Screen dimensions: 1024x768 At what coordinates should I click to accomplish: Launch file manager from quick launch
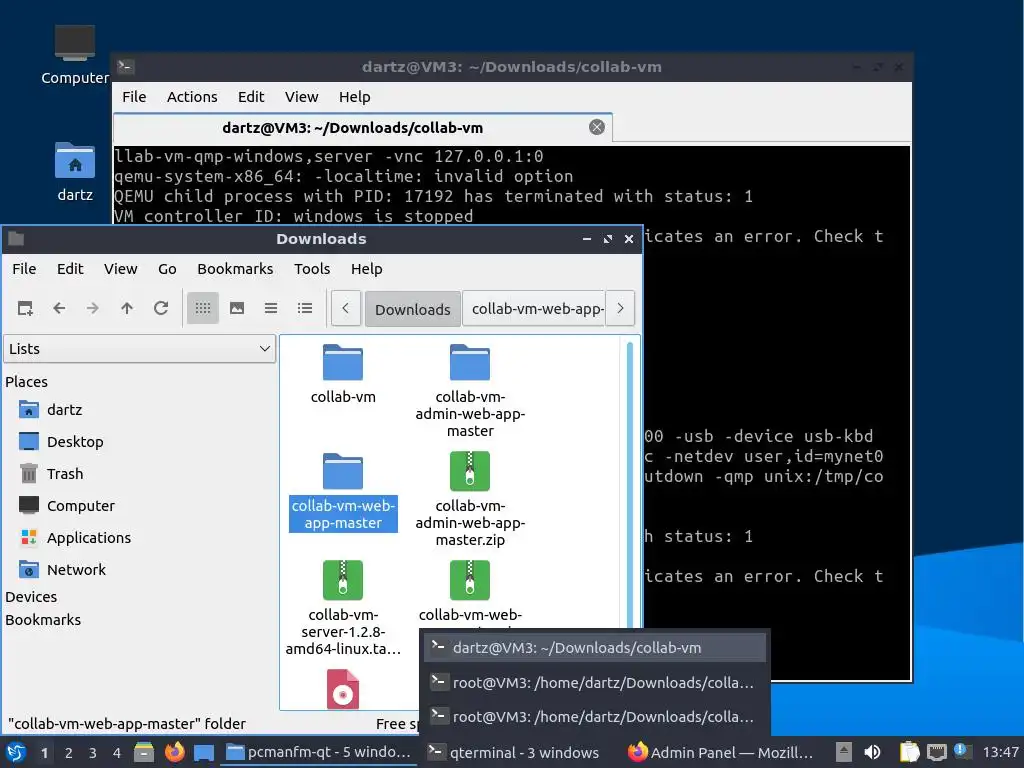point(144,752)
